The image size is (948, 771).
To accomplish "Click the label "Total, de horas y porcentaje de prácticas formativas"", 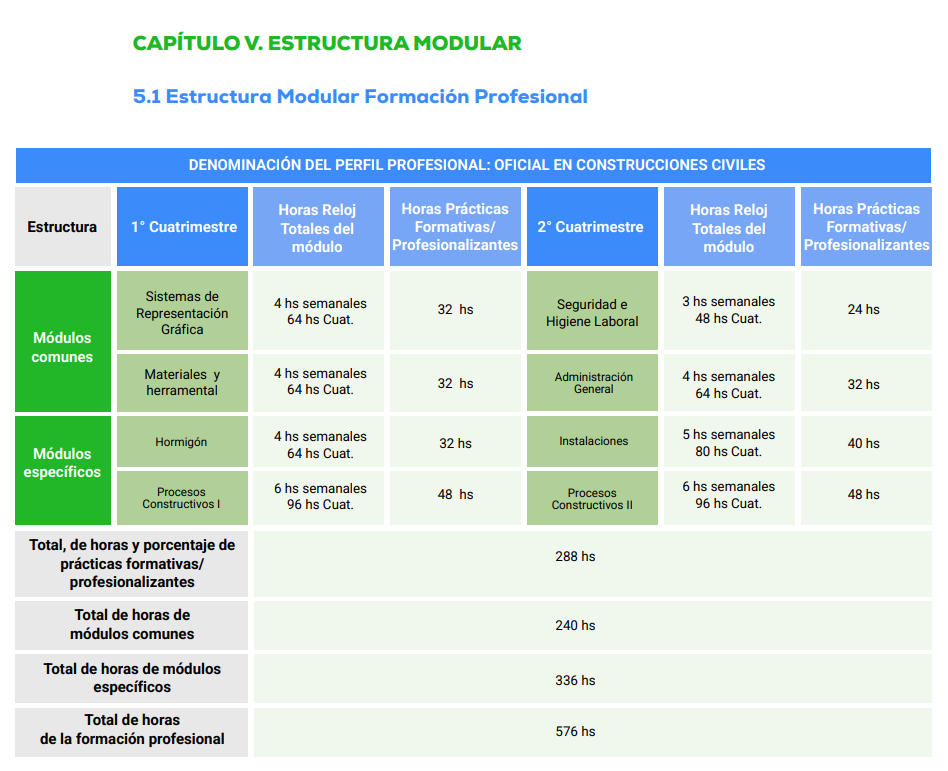I will click(132, 564).
